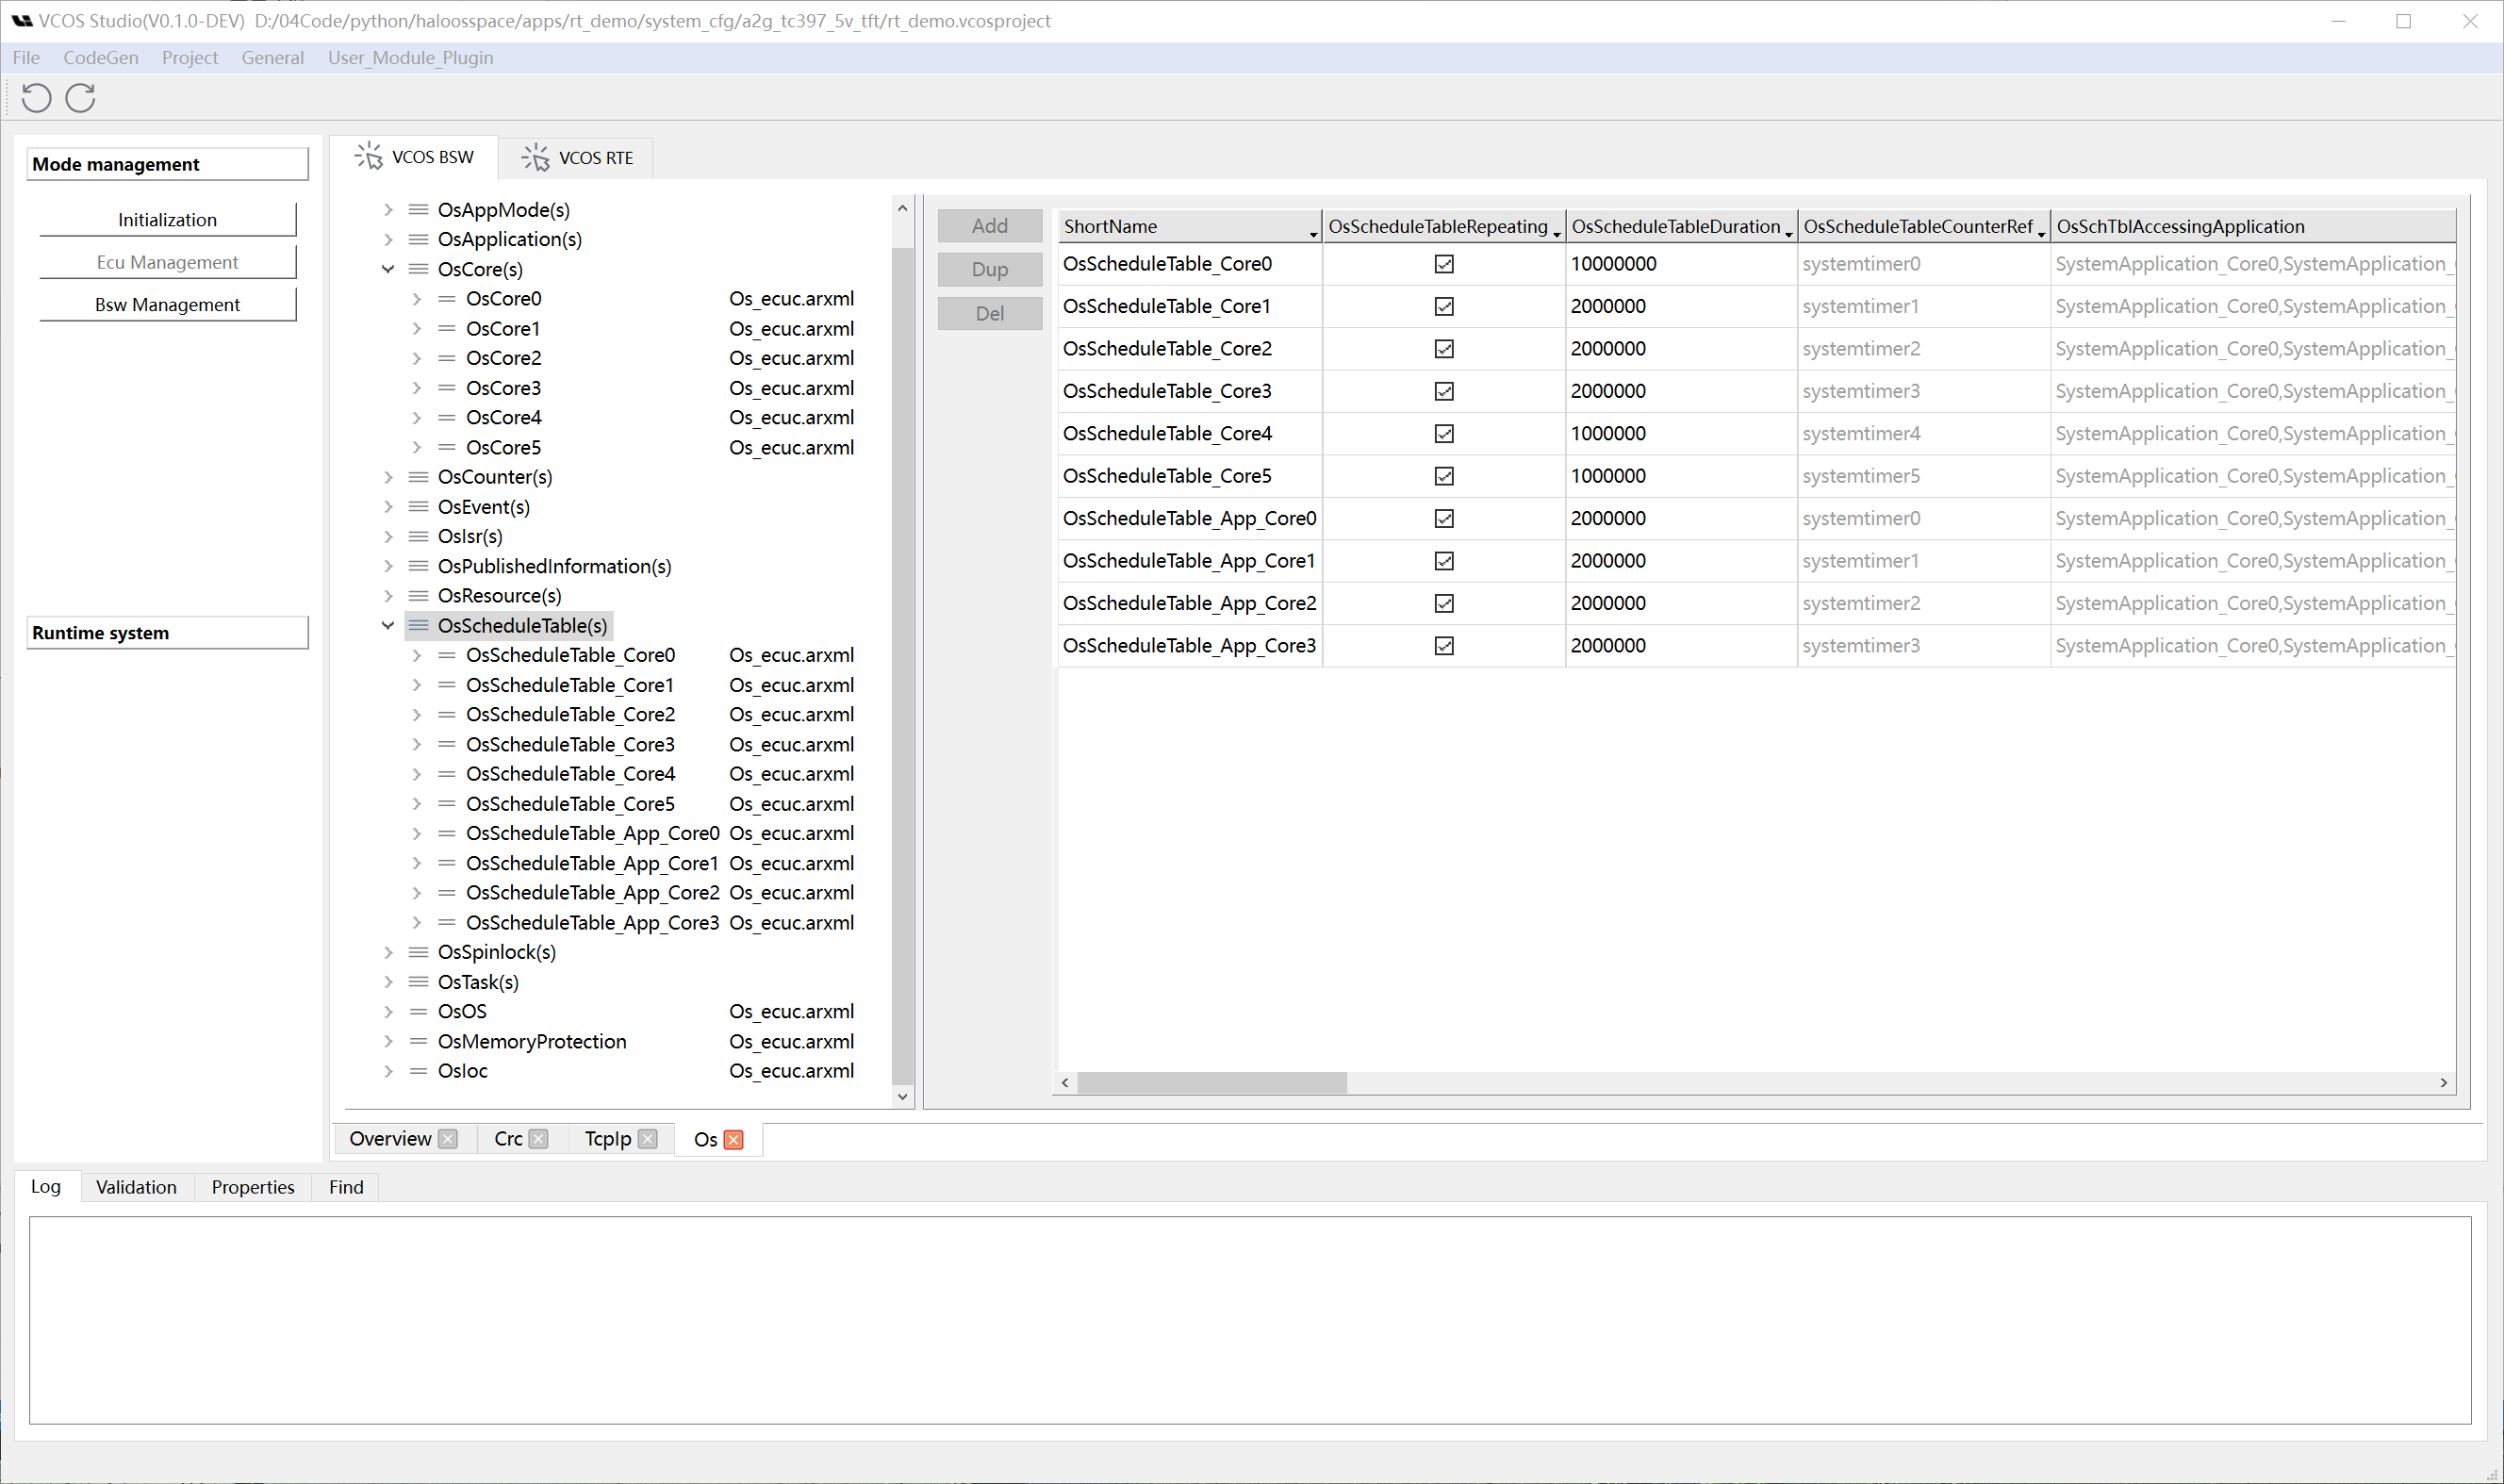Click the redo arrow icon in toolbar

point(80,98)
